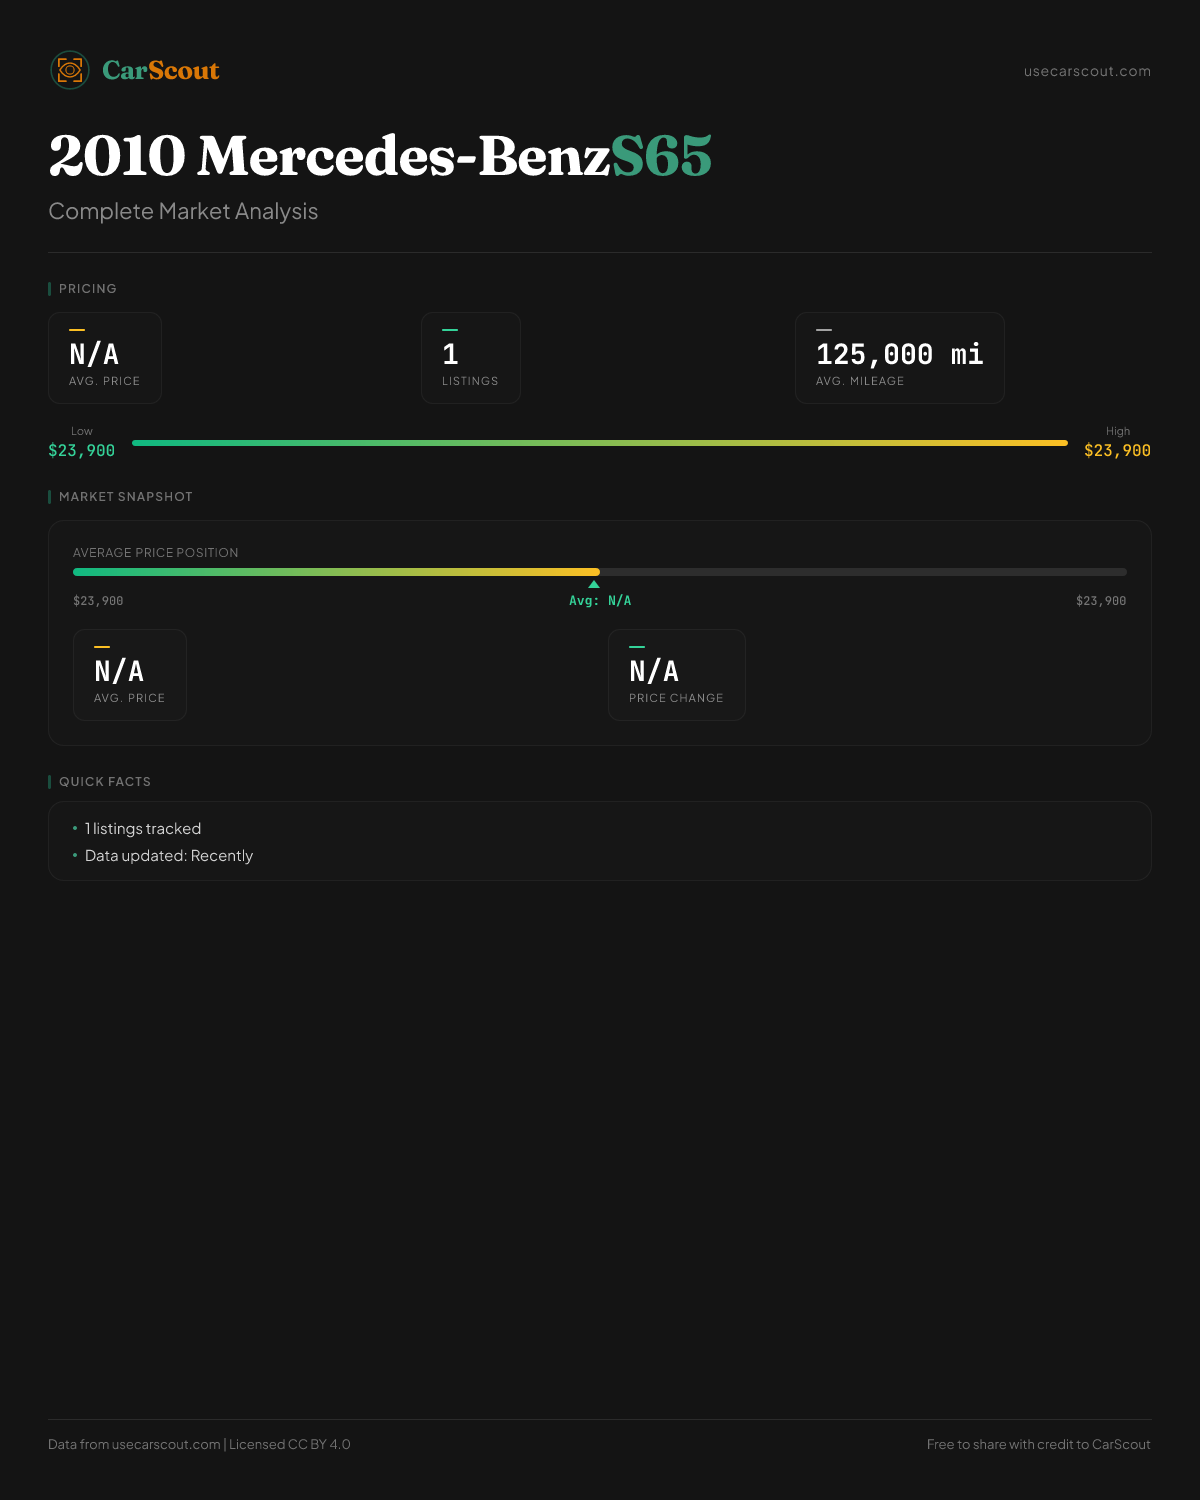Click the CarScout brand name
Viewport: 1200px width, 1500px height.
click(x=161, y=70)
